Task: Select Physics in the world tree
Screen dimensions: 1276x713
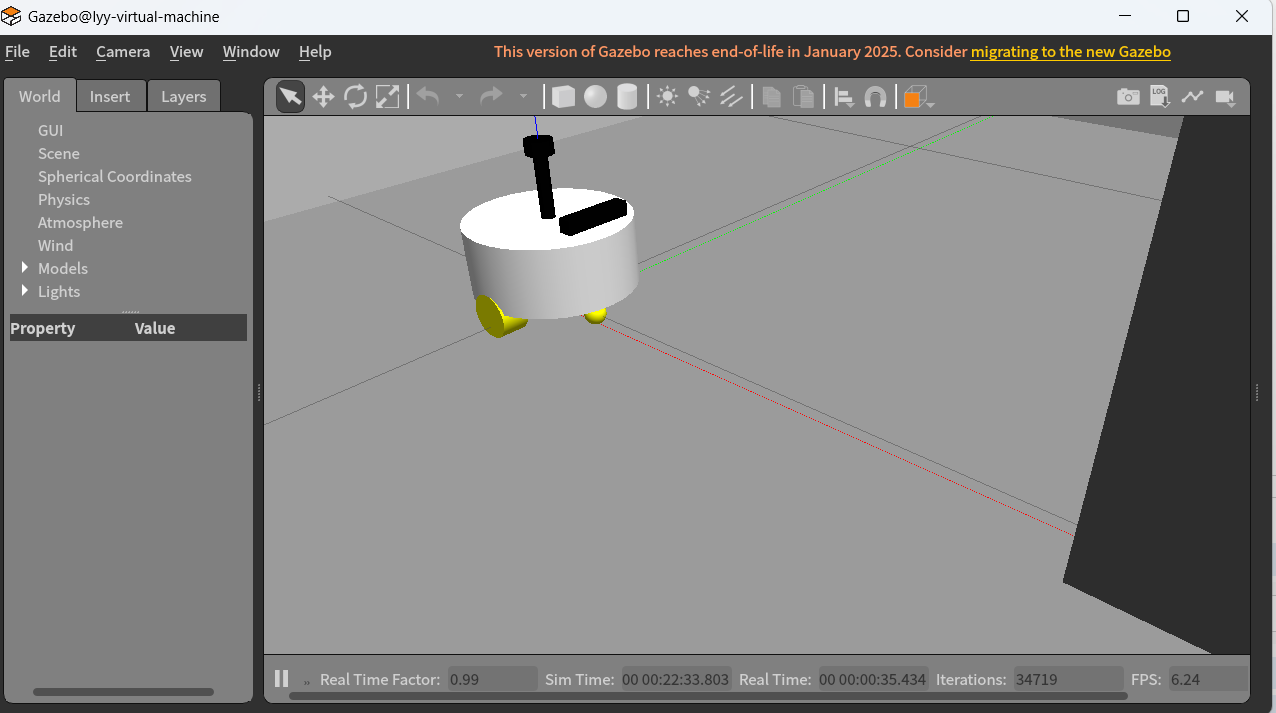Action: [64, 199]
